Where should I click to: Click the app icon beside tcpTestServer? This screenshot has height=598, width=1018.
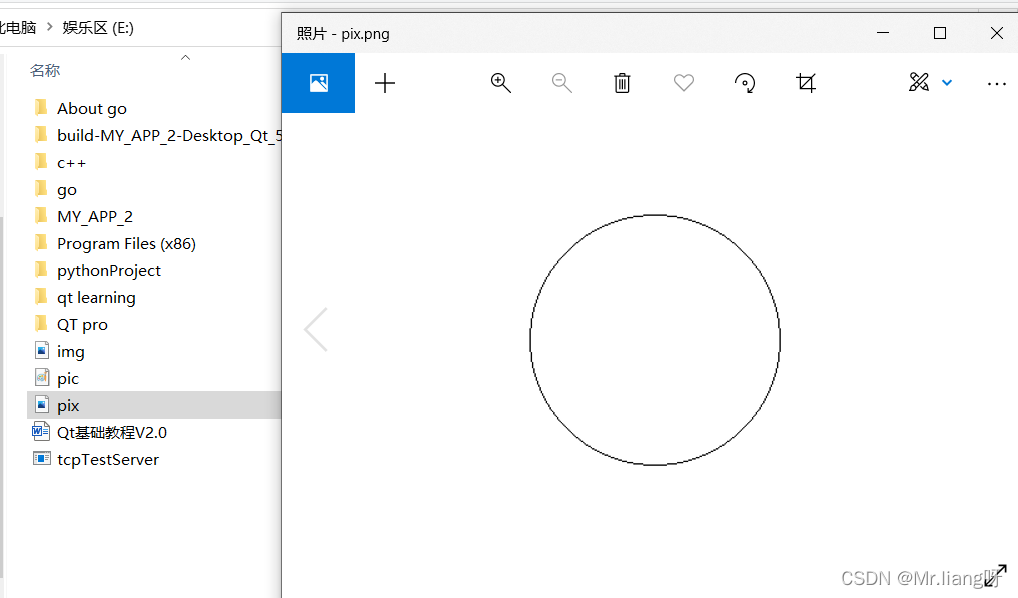[x=42, y=458]
